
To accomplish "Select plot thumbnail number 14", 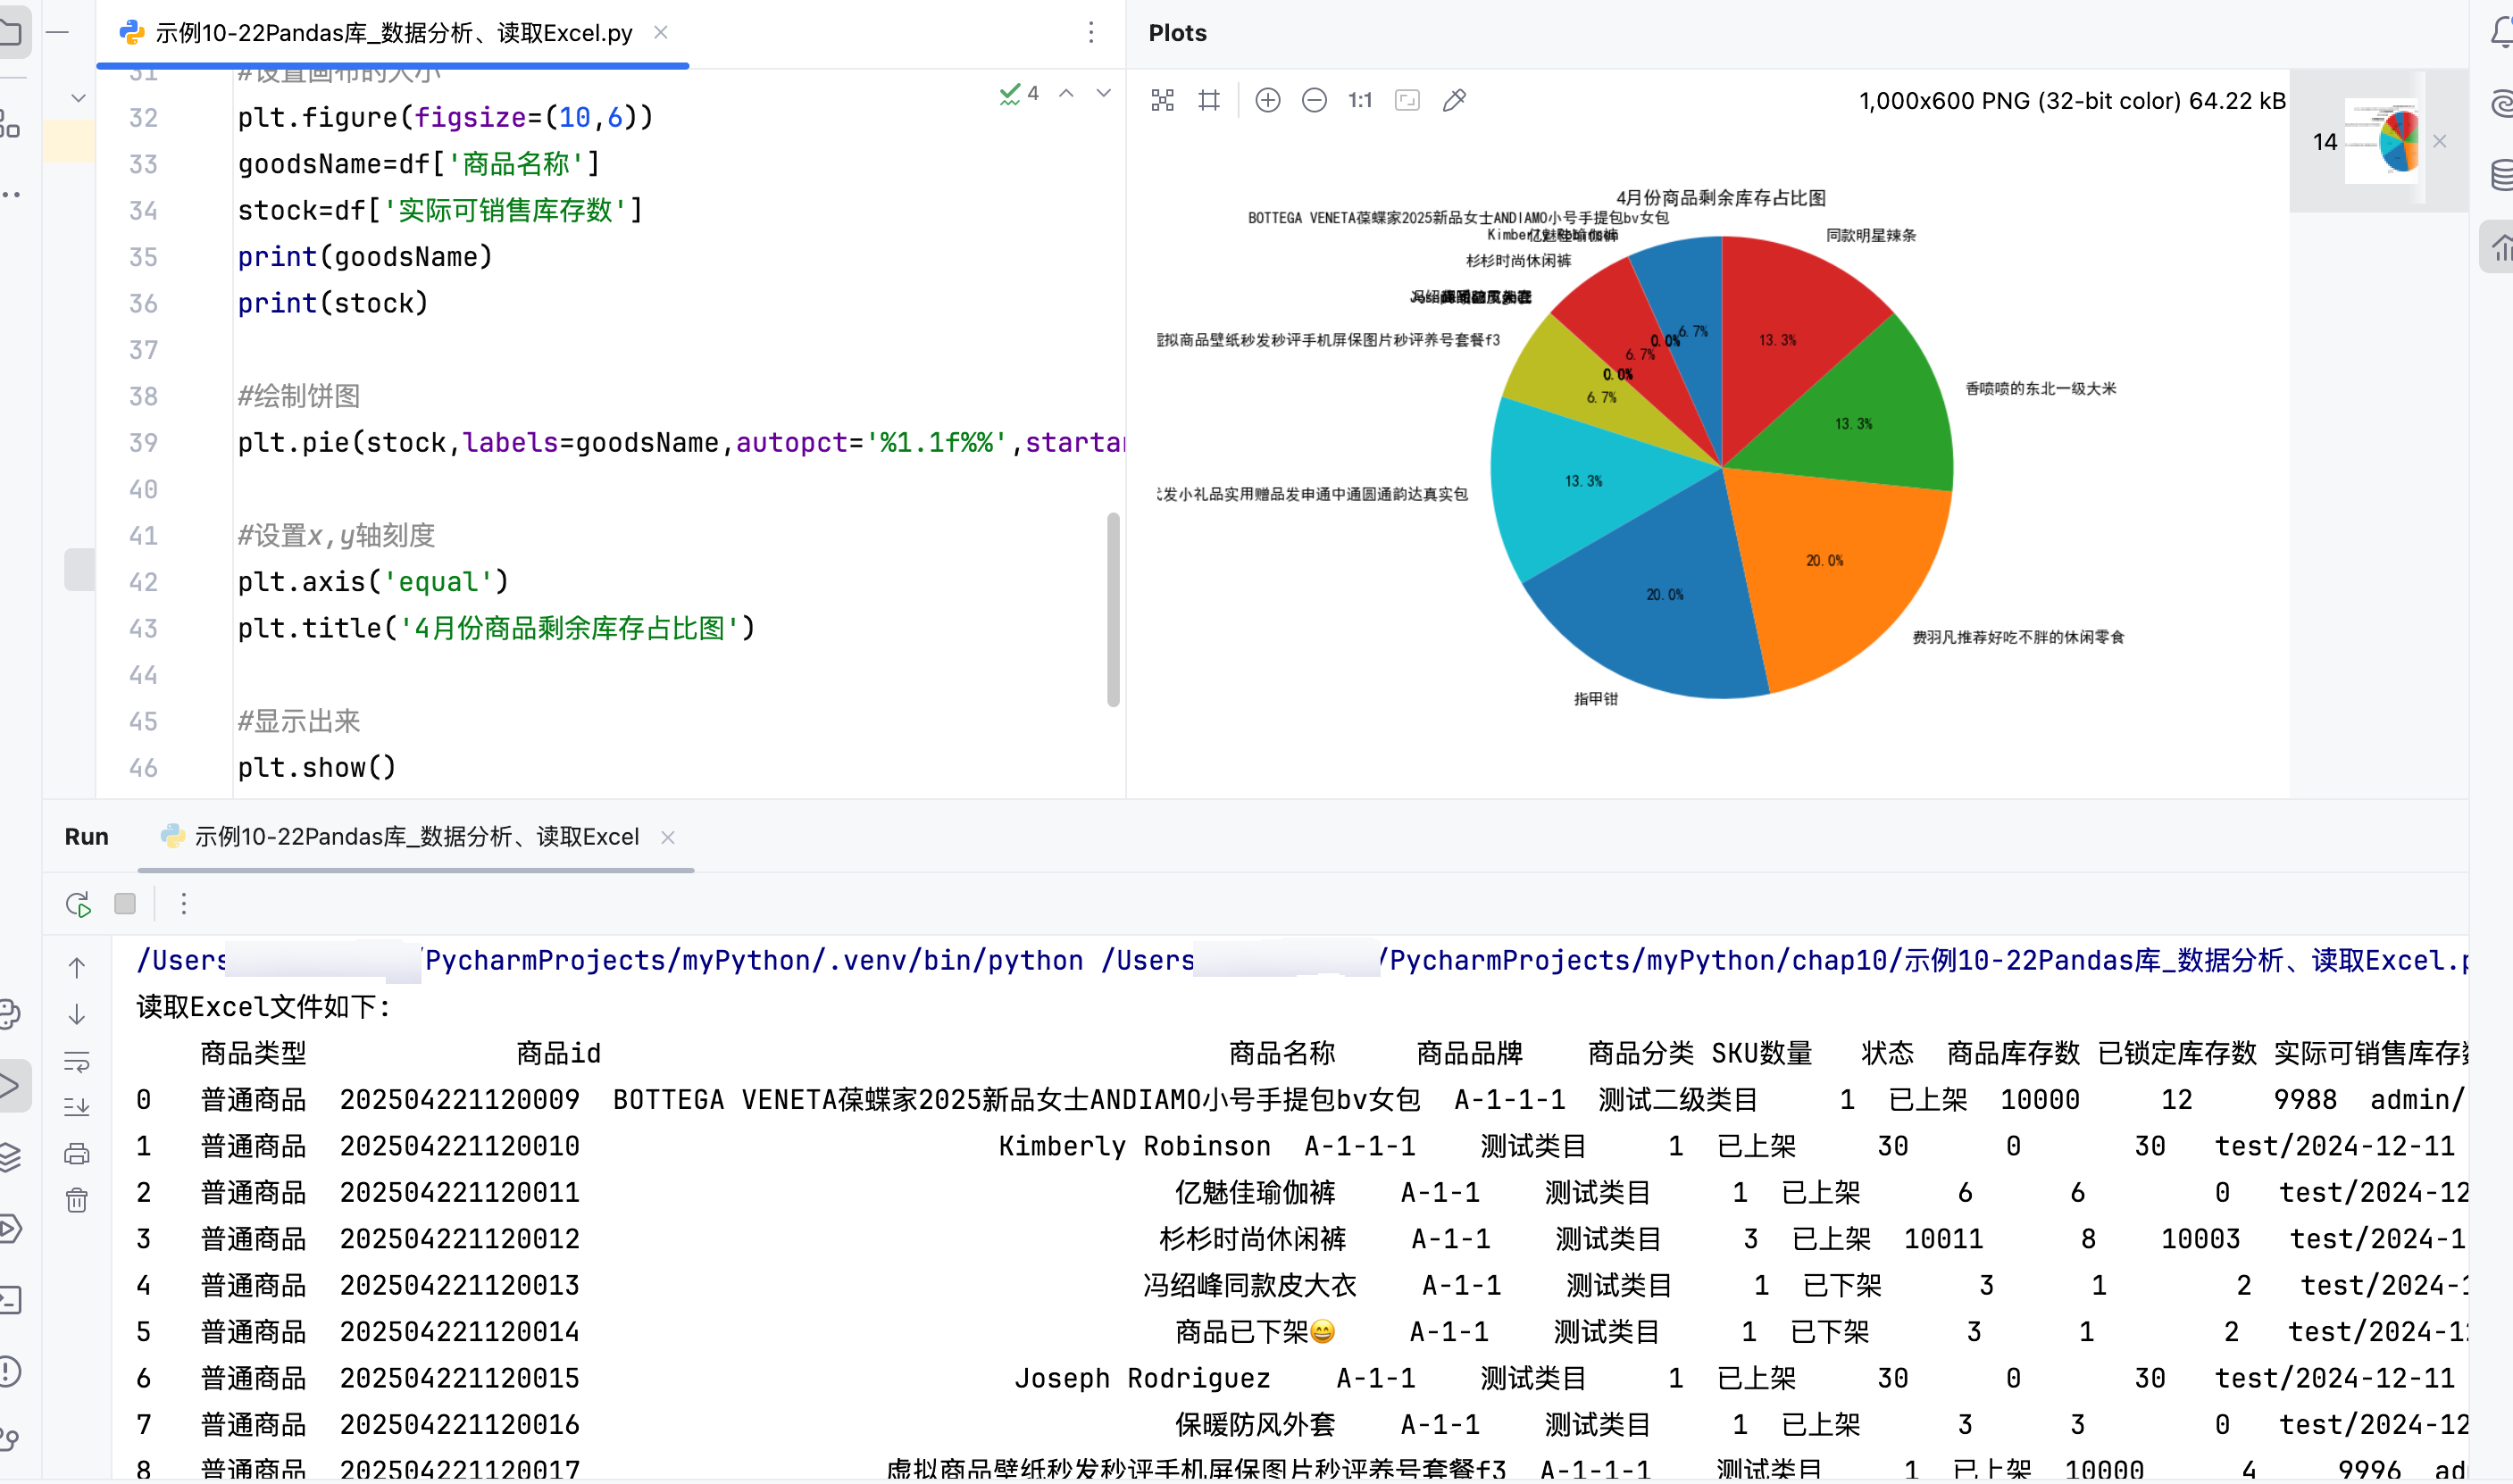I will click(2380, 141).
